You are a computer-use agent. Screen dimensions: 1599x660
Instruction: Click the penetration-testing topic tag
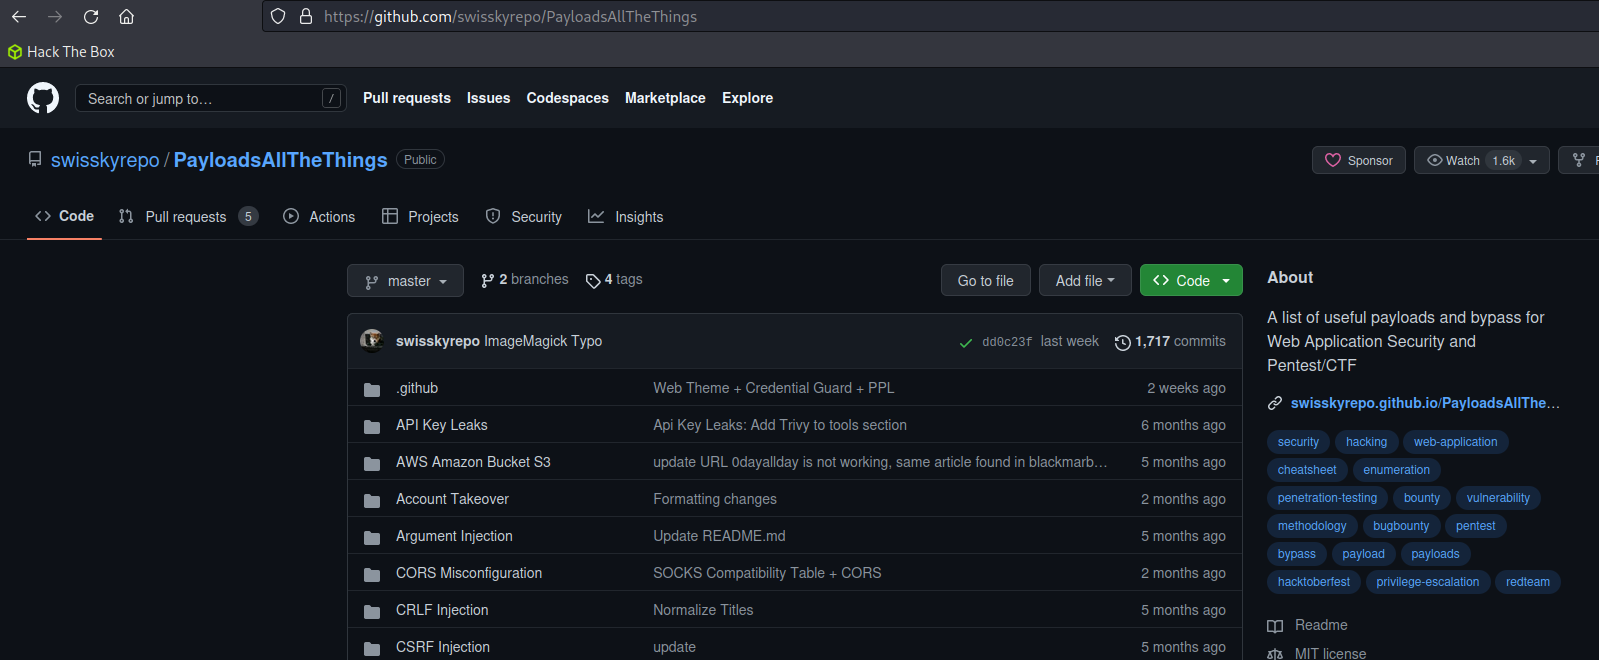click(x=1327, y=498)
